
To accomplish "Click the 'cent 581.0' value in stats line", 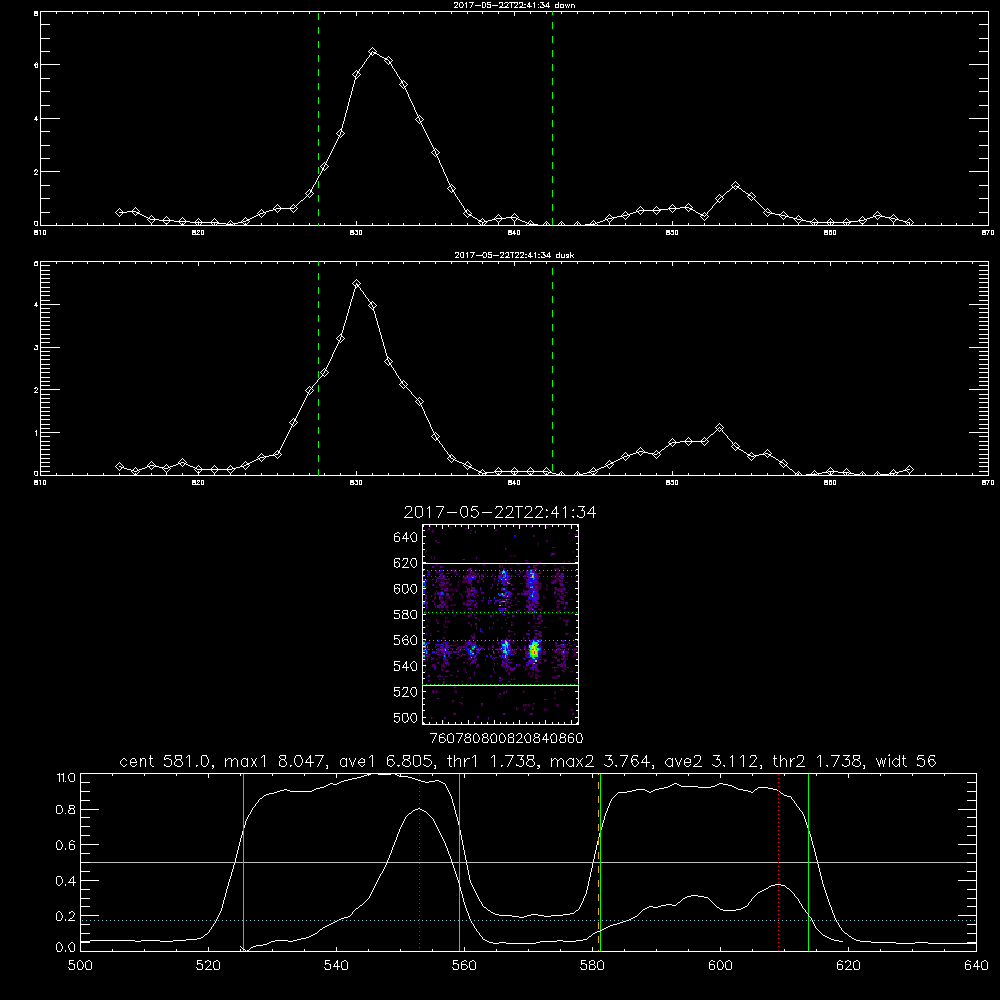I will [166, 761].
